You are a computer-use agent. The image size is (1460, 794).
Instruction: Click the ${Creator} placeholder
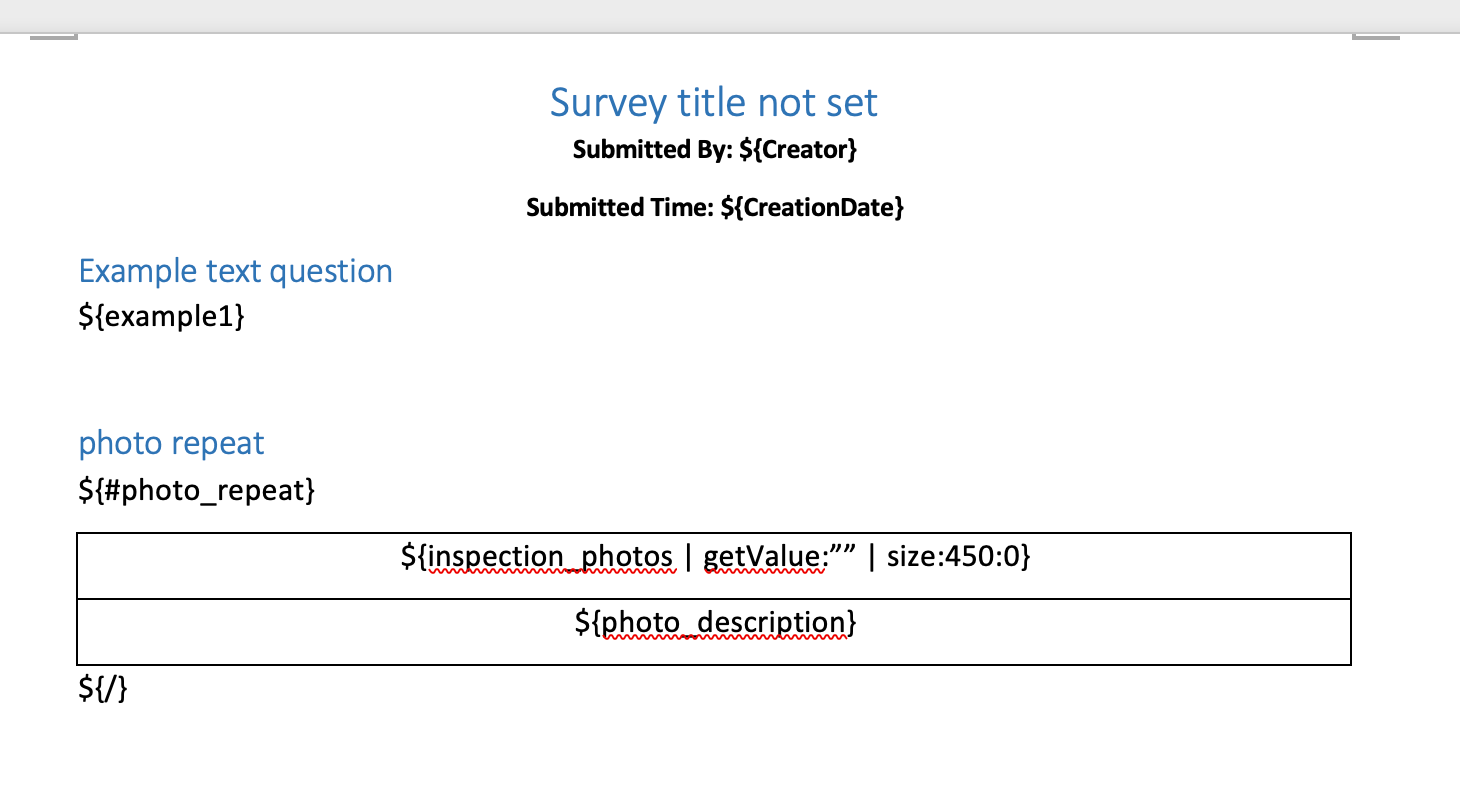click(x=798, y=150)
